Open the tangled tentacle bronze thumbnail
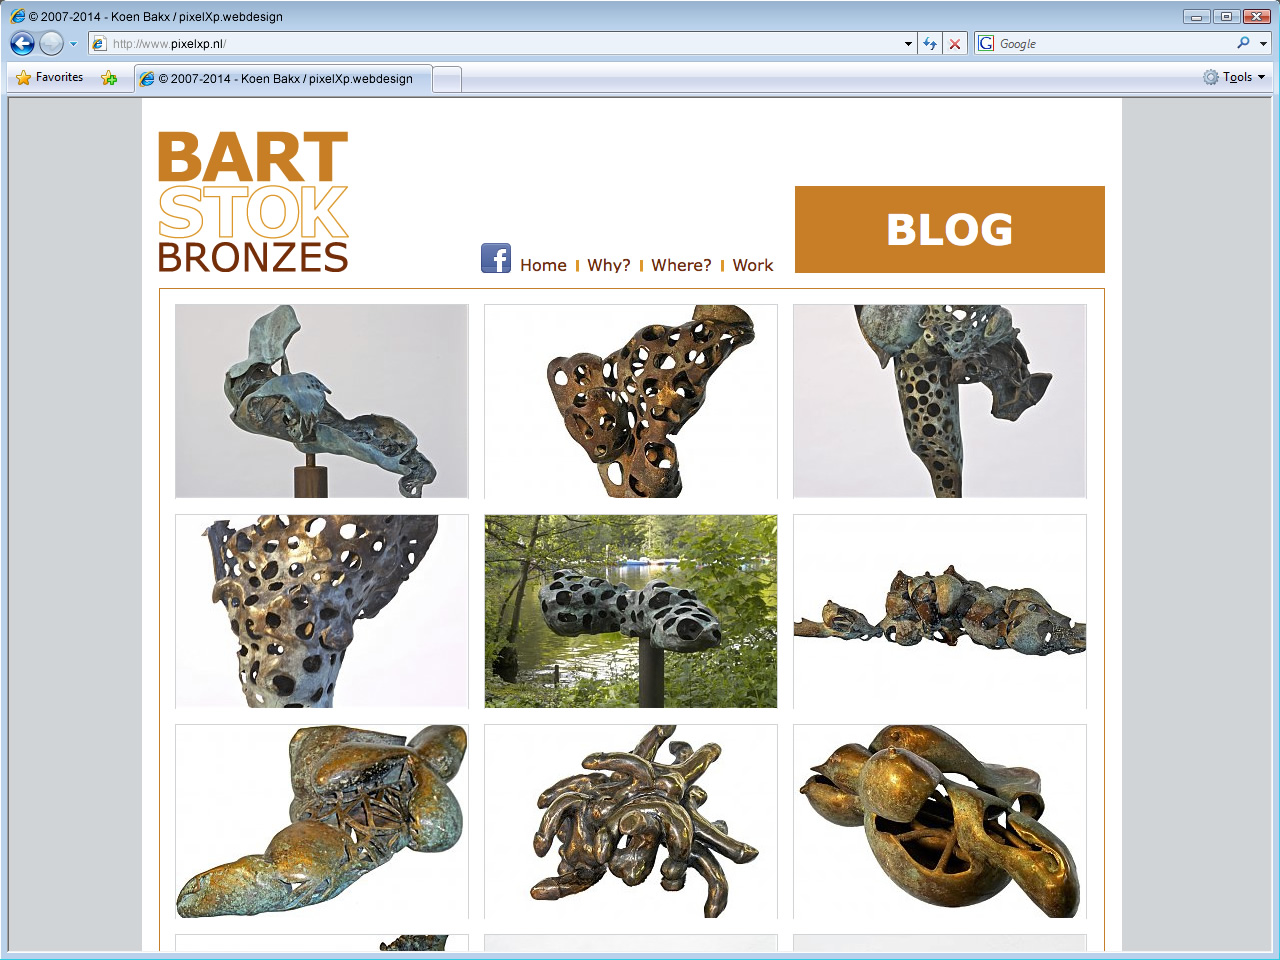This screenshot has width=1280, height=960. point(631,821)
